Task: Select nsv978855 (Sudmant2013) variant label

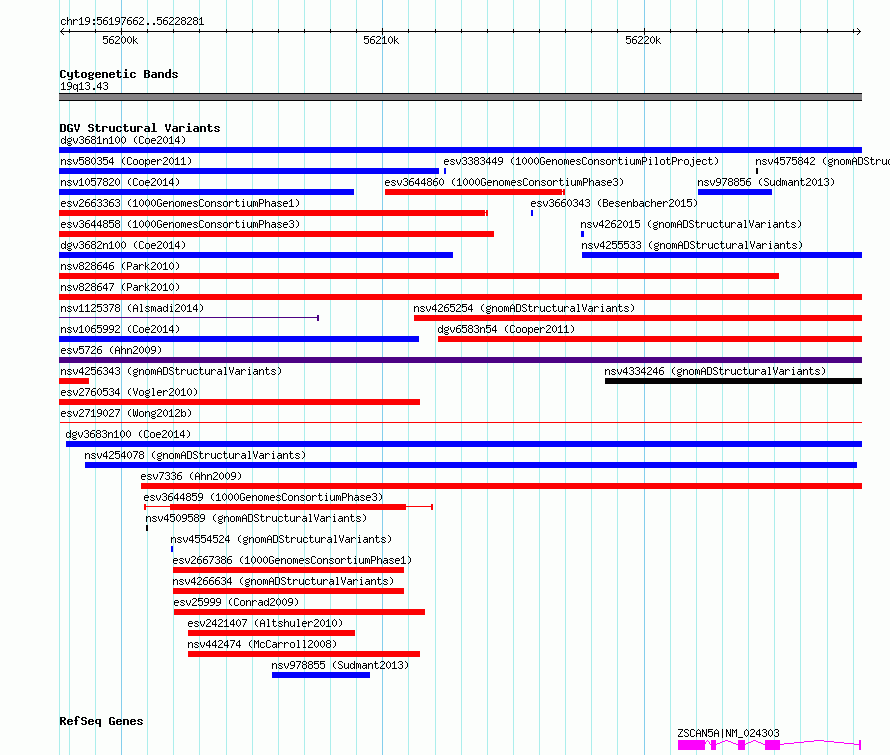Action: click(x=339, y=665)
